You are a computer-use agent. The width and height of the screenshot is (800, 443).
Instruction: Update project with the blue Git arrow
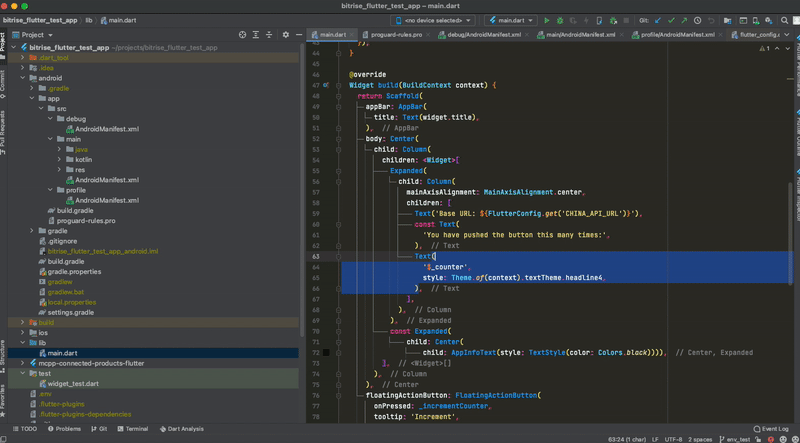[x=658, y=20]
